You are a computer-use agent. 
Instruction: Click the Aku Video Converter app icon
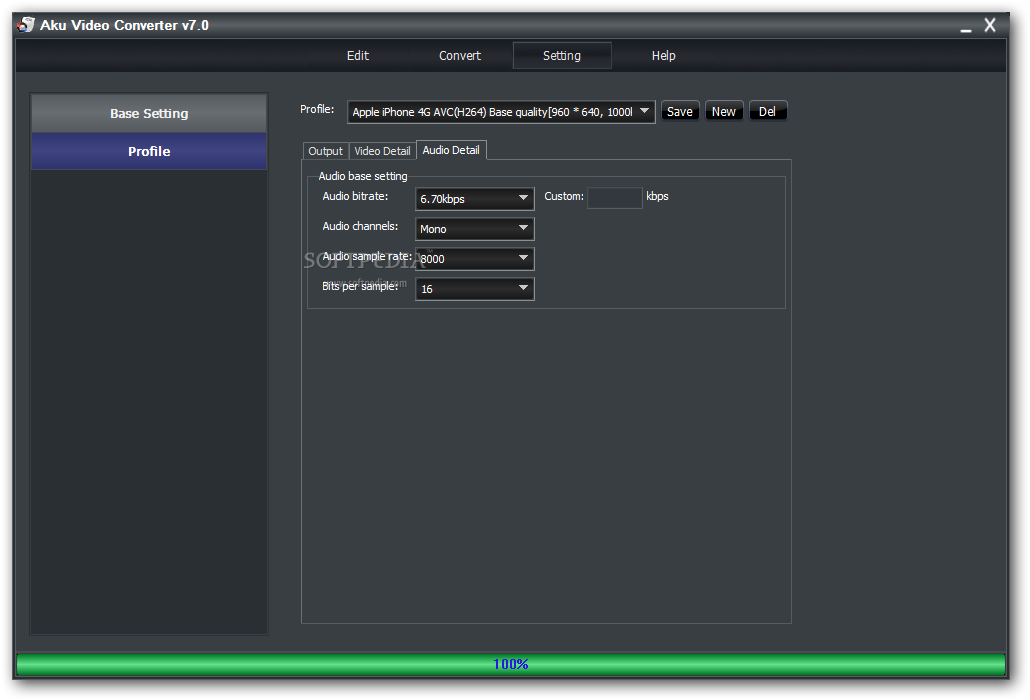(x=26, y=25)
